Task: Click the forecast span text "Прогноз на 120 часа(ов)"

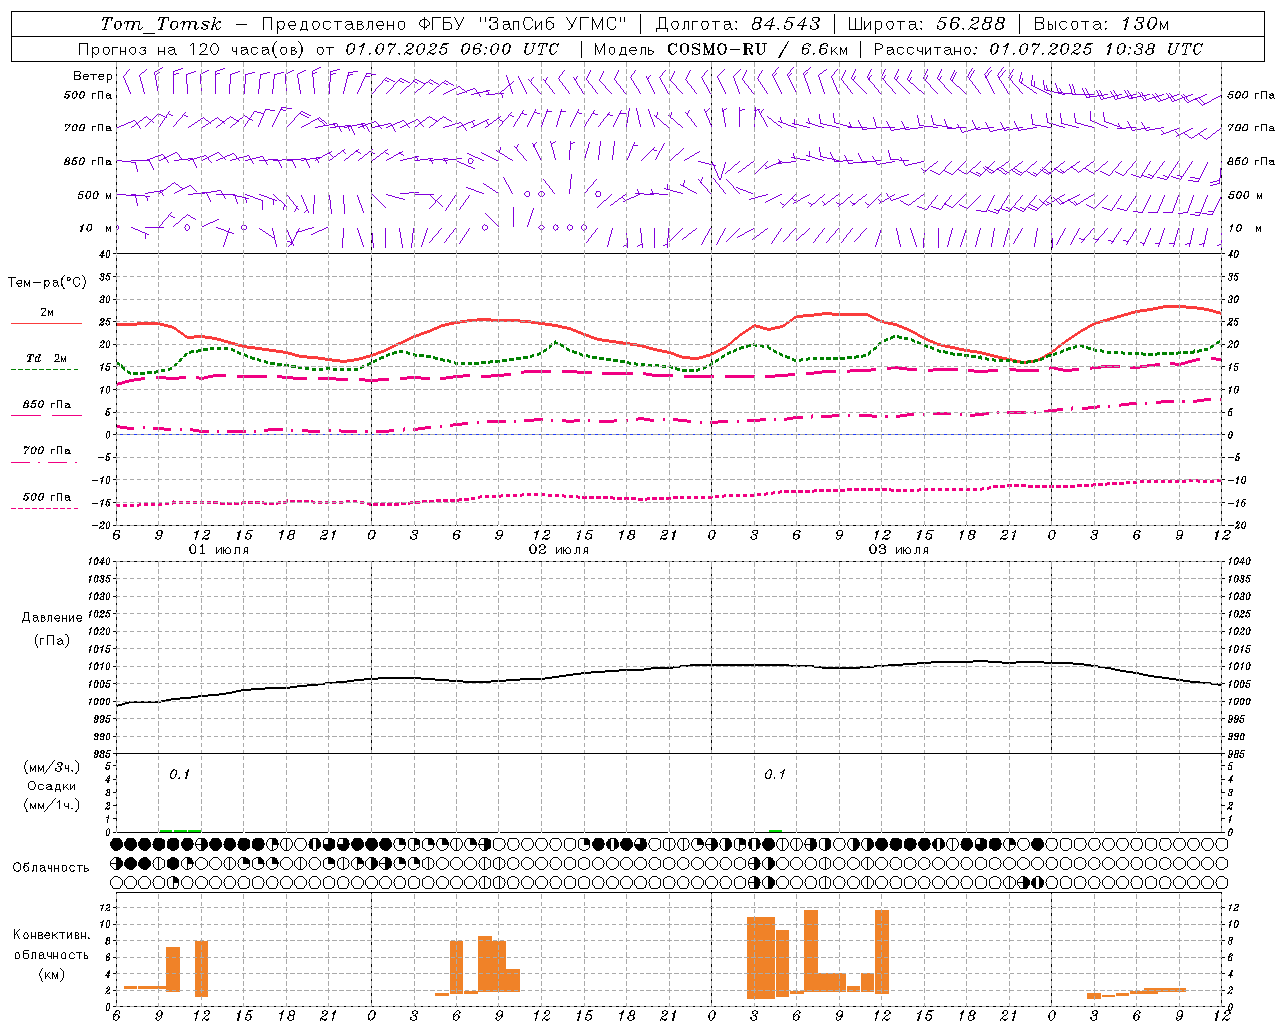Action: 192,49
